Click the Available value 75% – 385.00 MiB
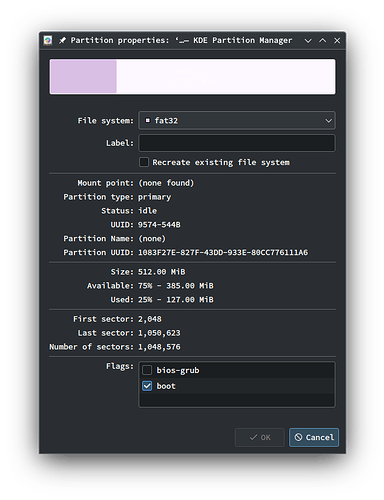 (176, 286)
